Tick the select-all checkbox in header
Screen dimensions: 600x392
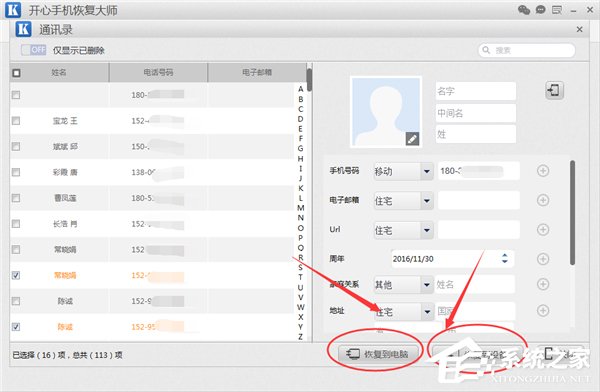[x=16, y=73]
